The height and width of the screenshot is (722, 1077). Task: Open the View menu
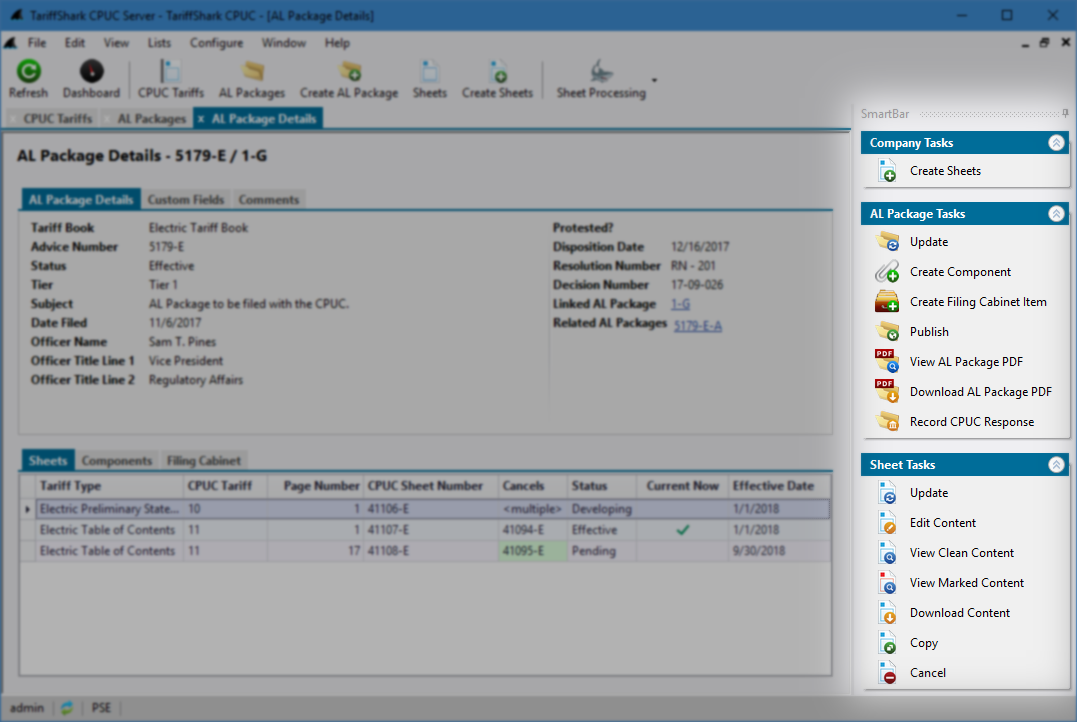coord(116,43)
